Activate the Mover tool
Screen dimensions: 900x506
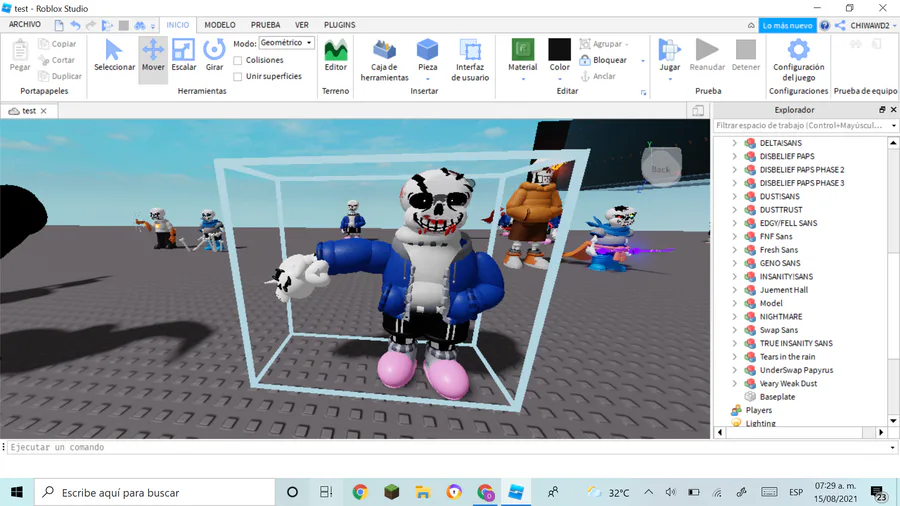tap(153, 56)
